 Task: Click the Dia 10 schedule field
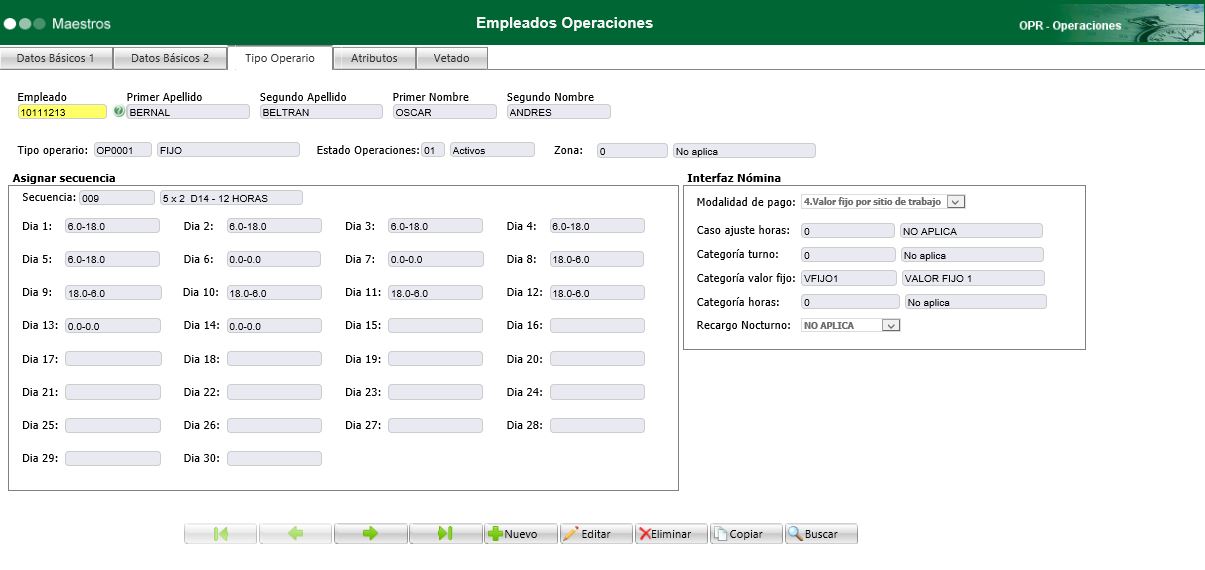[274, 293]
